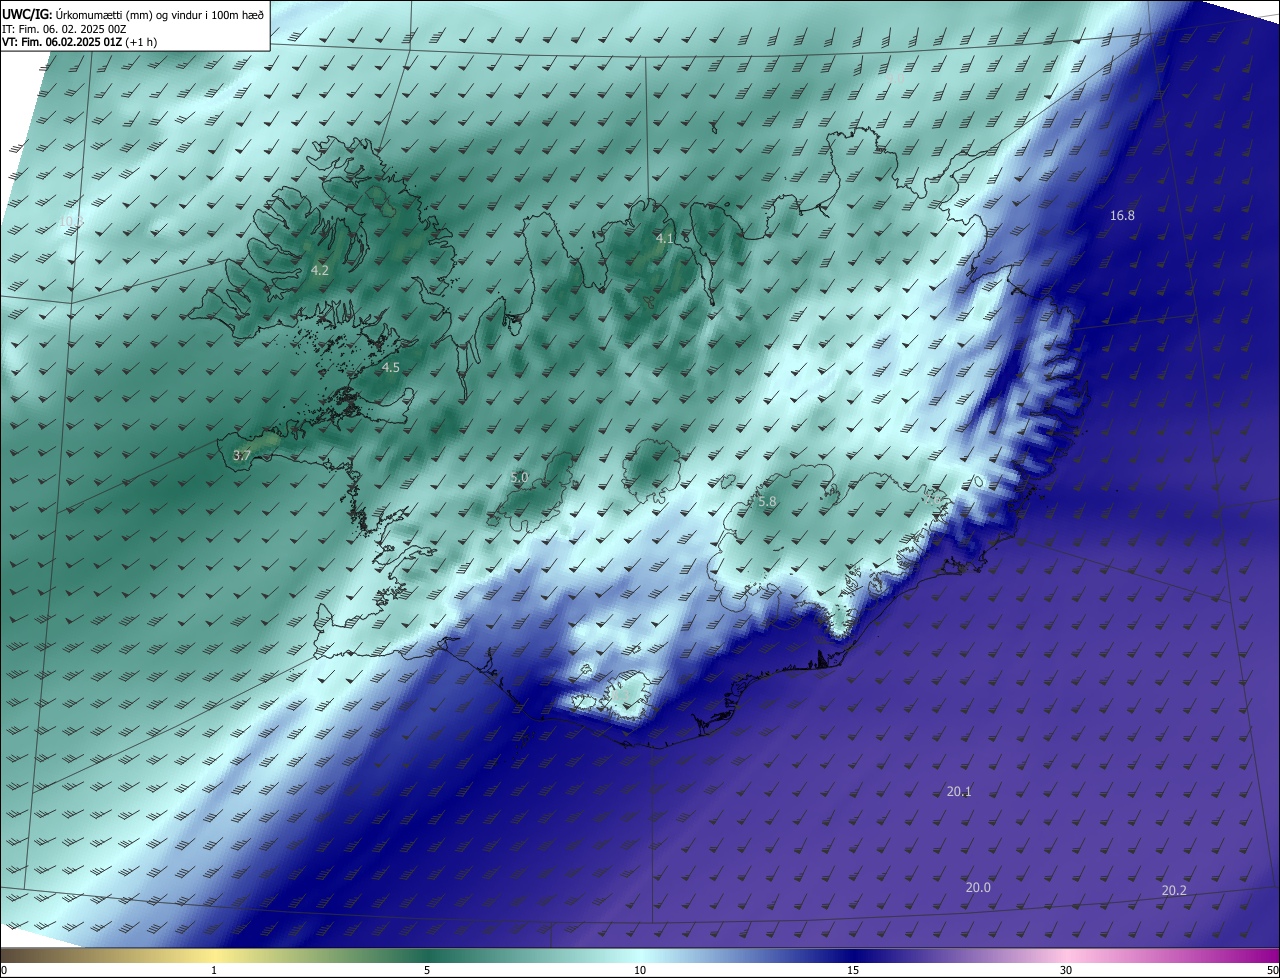Image resolution: width=1280 pixels, height=978 pixels.
Task: Click the 5 tick label on the color scale
Action: [427, 970]
